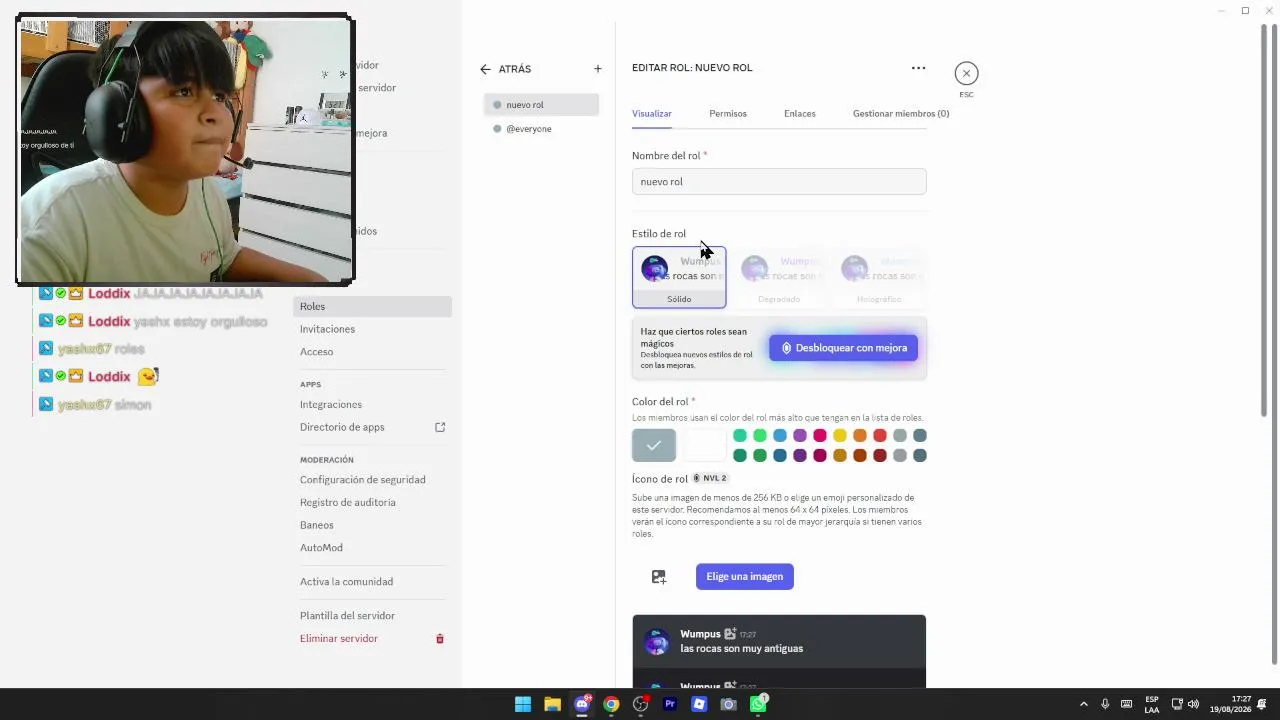
Task: Open the custom color picker swatch
Action: tap(704, 445)
